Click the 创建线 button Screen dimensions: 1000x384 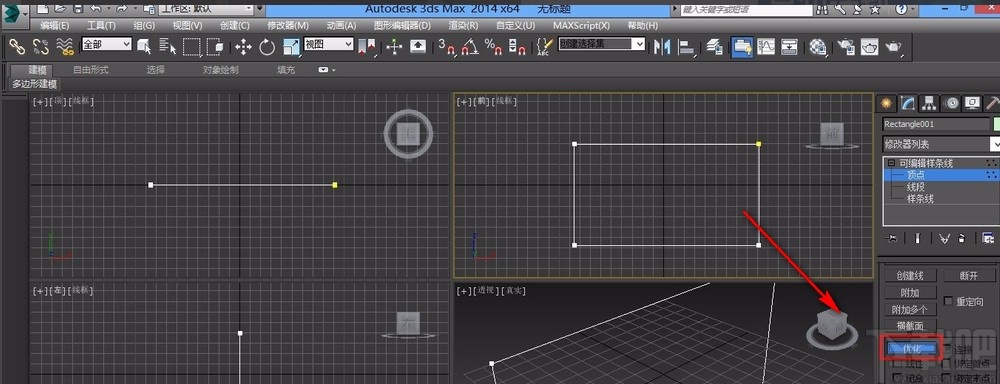(x=910, y=276)
